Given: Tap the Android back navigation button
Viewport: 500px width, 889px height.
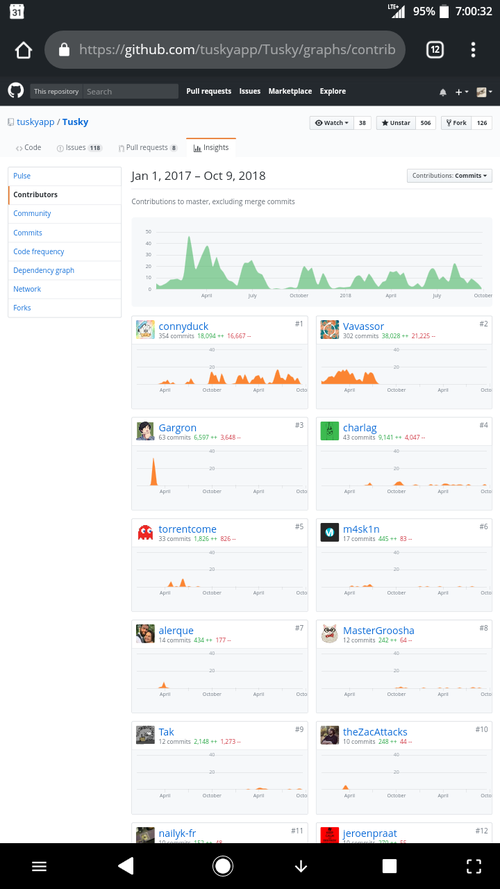Looking at the screenshot, I should pos(125,866).
